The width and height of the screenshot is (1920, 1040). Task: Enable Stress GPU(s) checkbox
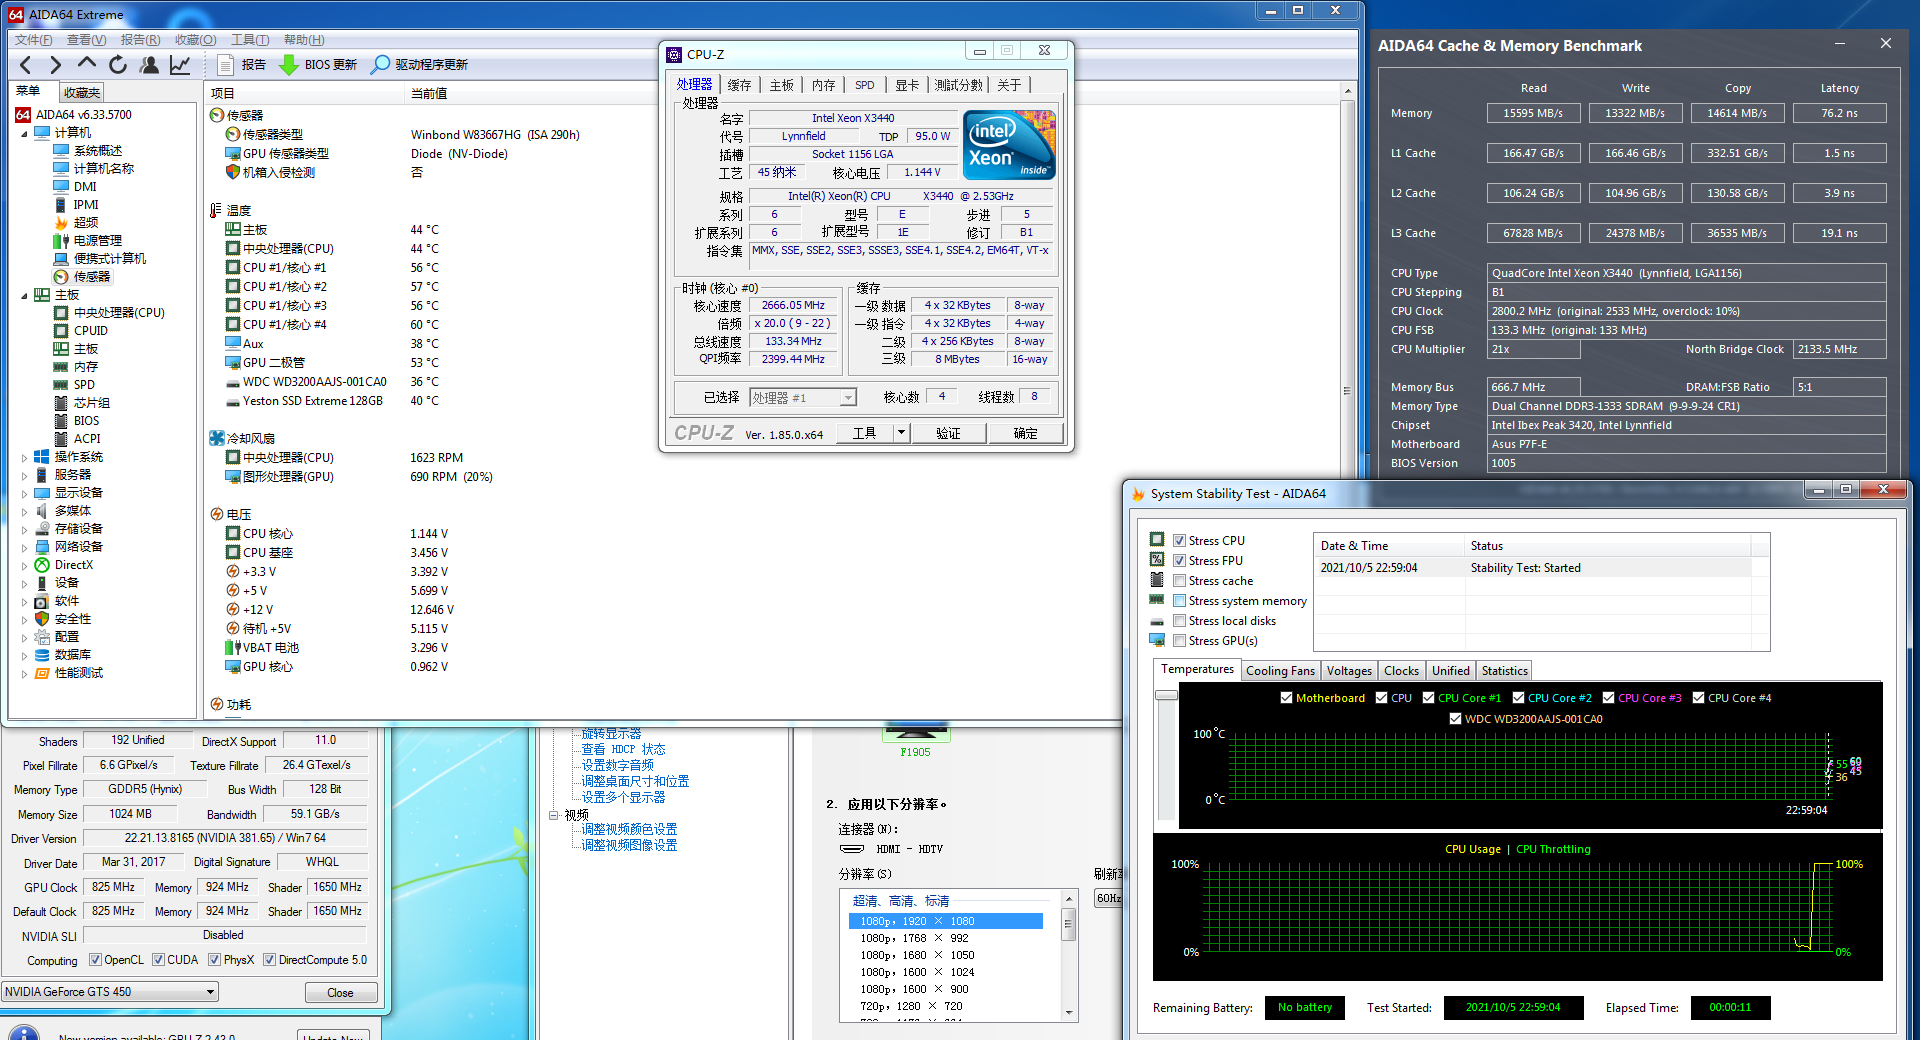1179,641
